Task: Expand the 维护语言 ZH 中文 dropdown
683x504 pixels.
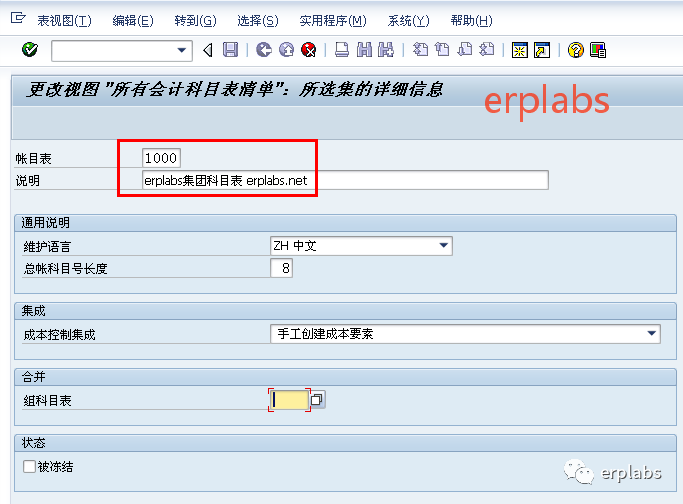Action: click(x=443, y=246)
